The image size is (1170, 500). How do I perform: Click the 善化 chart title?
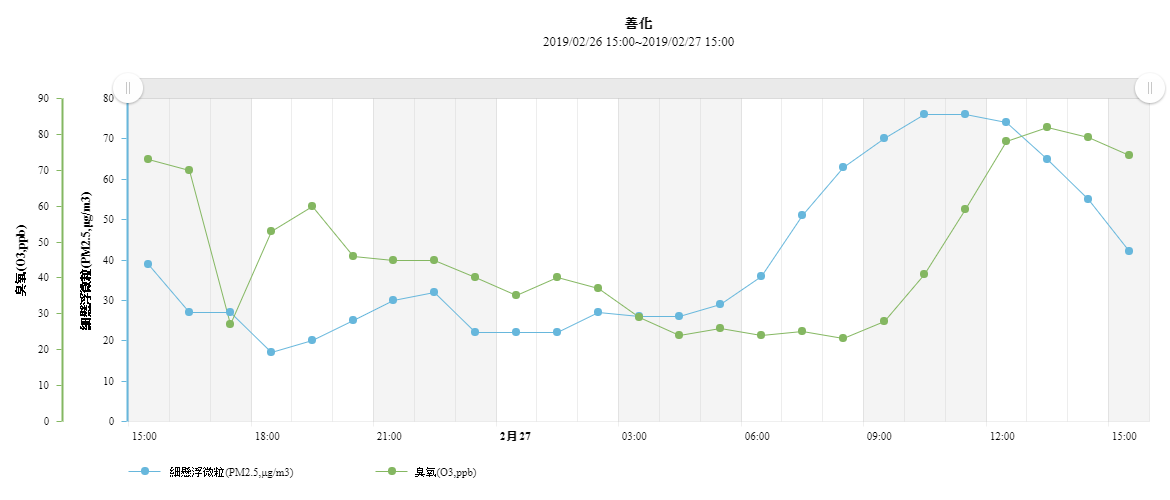(639, 23)
